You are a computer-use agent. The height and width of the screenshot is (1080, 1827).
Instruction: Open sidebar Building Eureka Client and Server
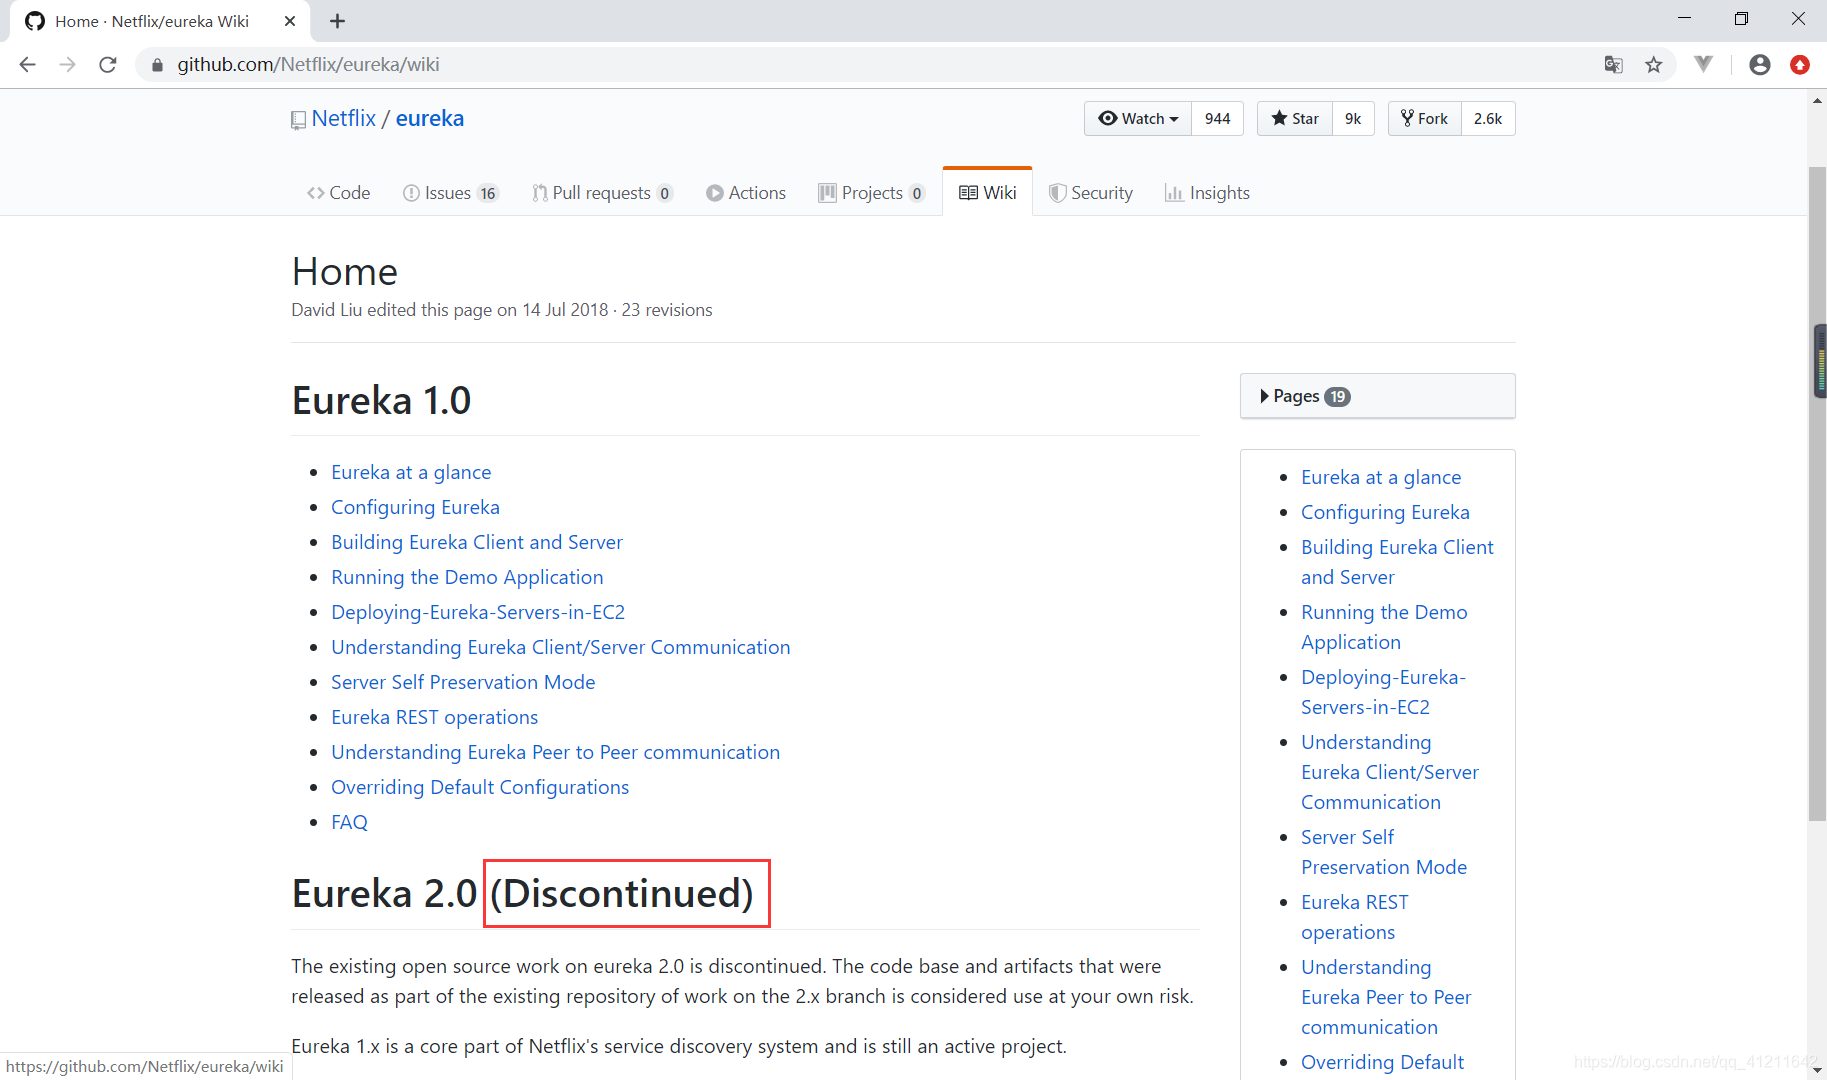click(x=1397, y=562)
